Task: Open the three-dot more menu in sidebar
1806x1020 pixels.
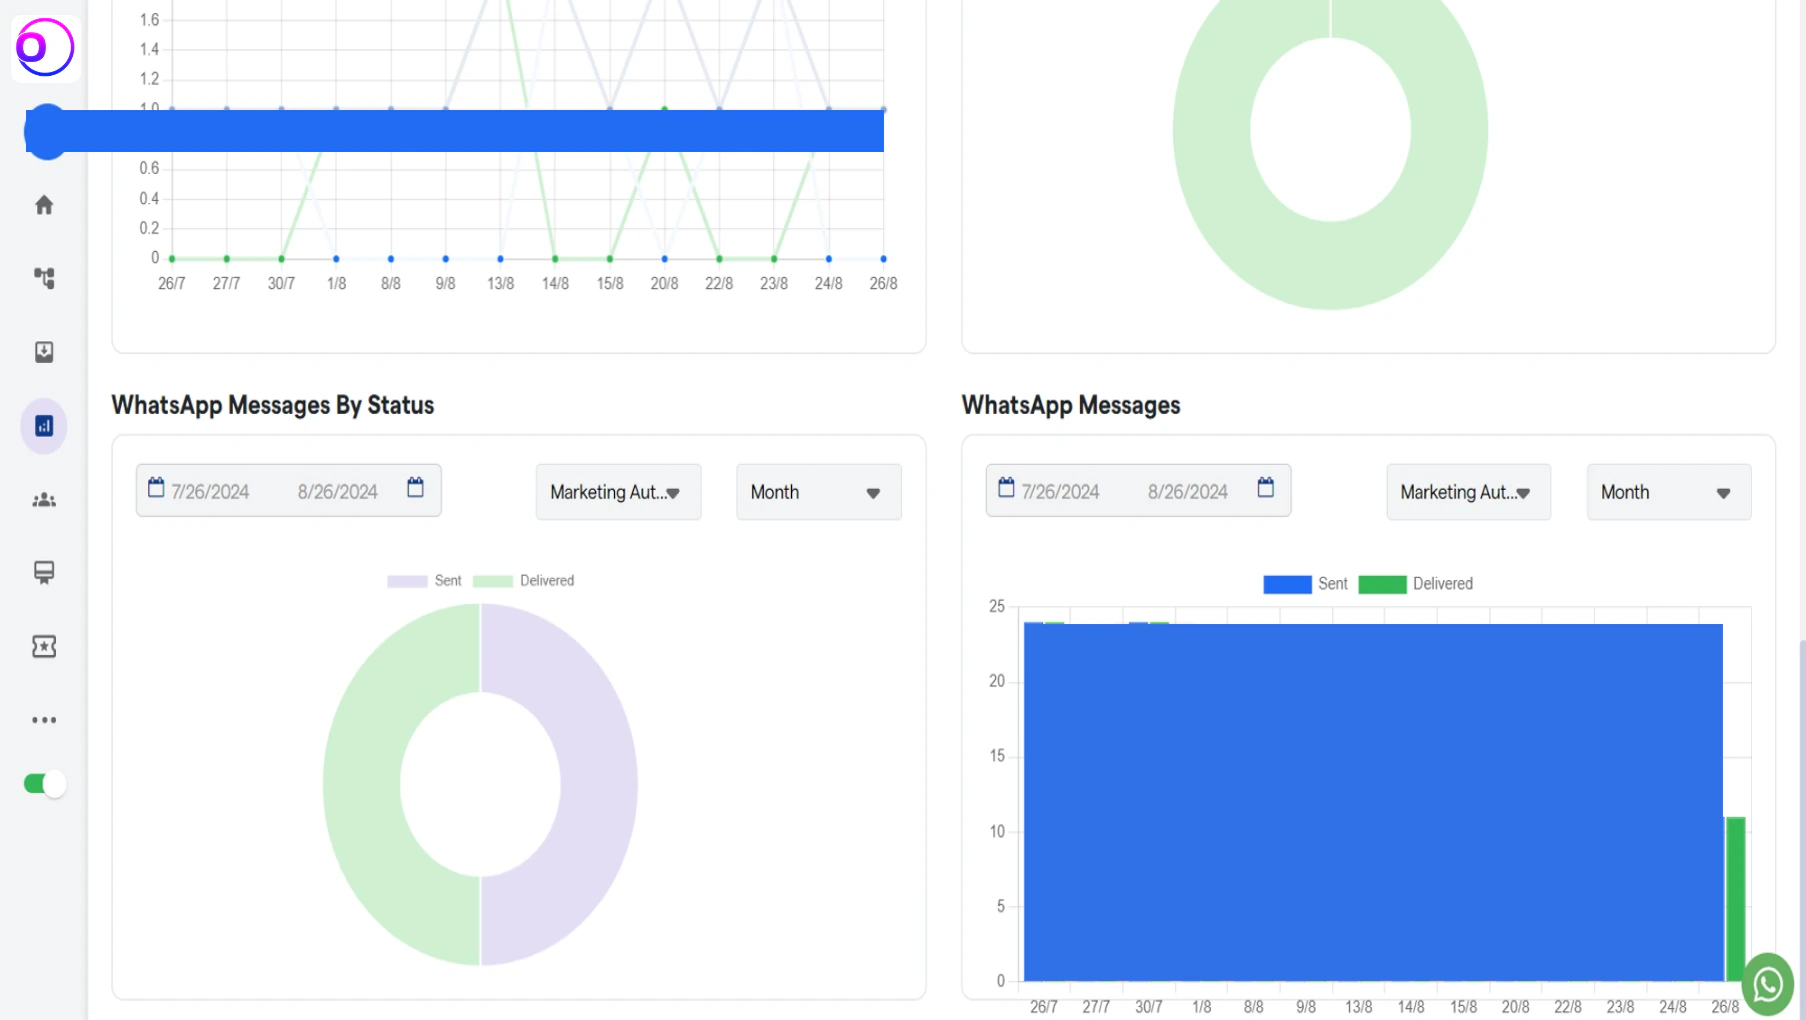Action: [44, 720]
